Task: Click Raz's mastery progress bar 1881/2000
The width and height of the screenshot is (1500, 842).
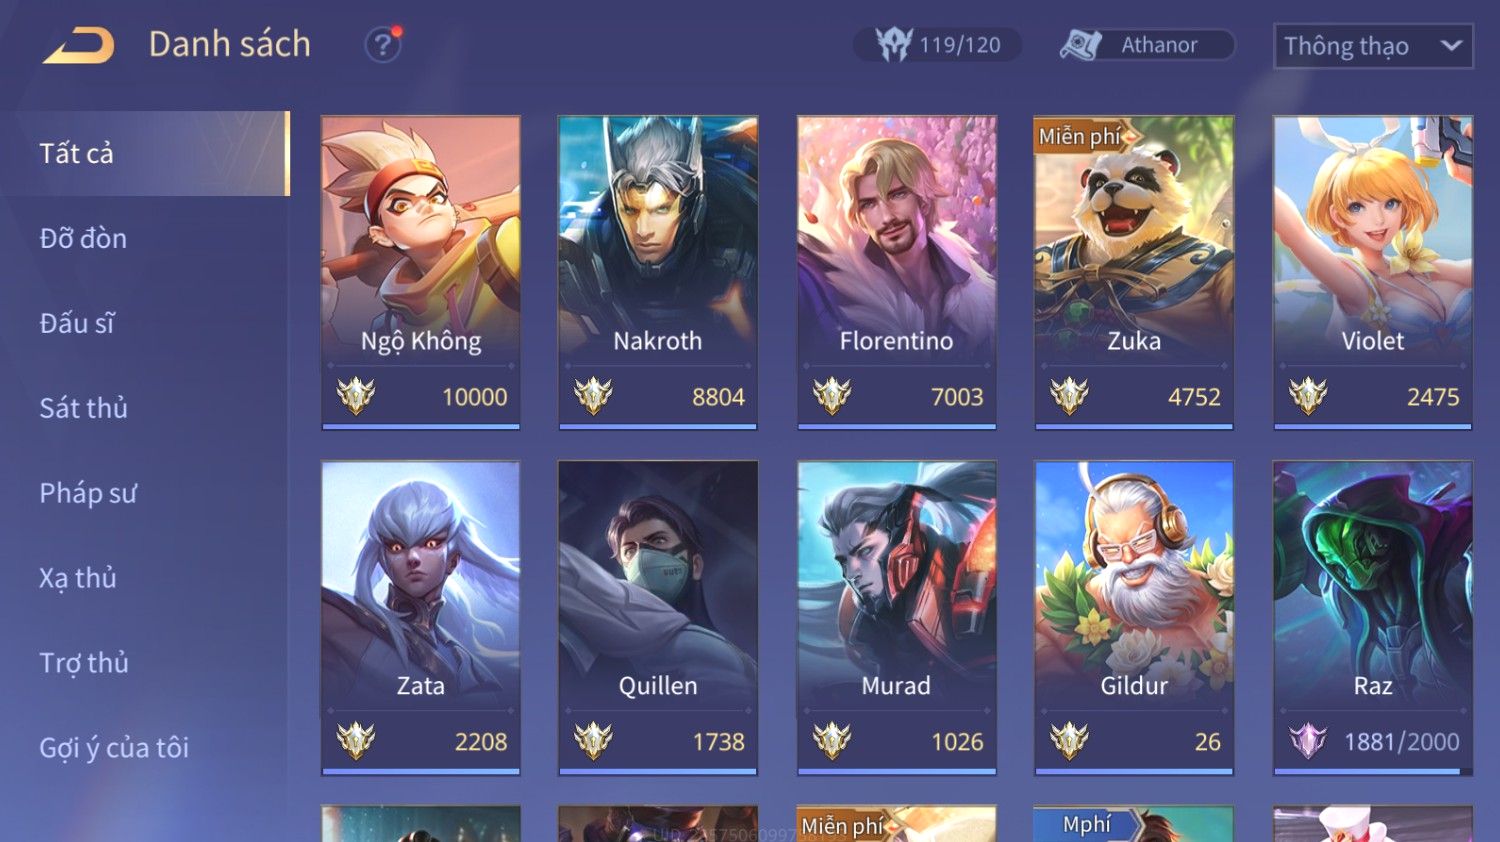Action: pos(1372,771)
